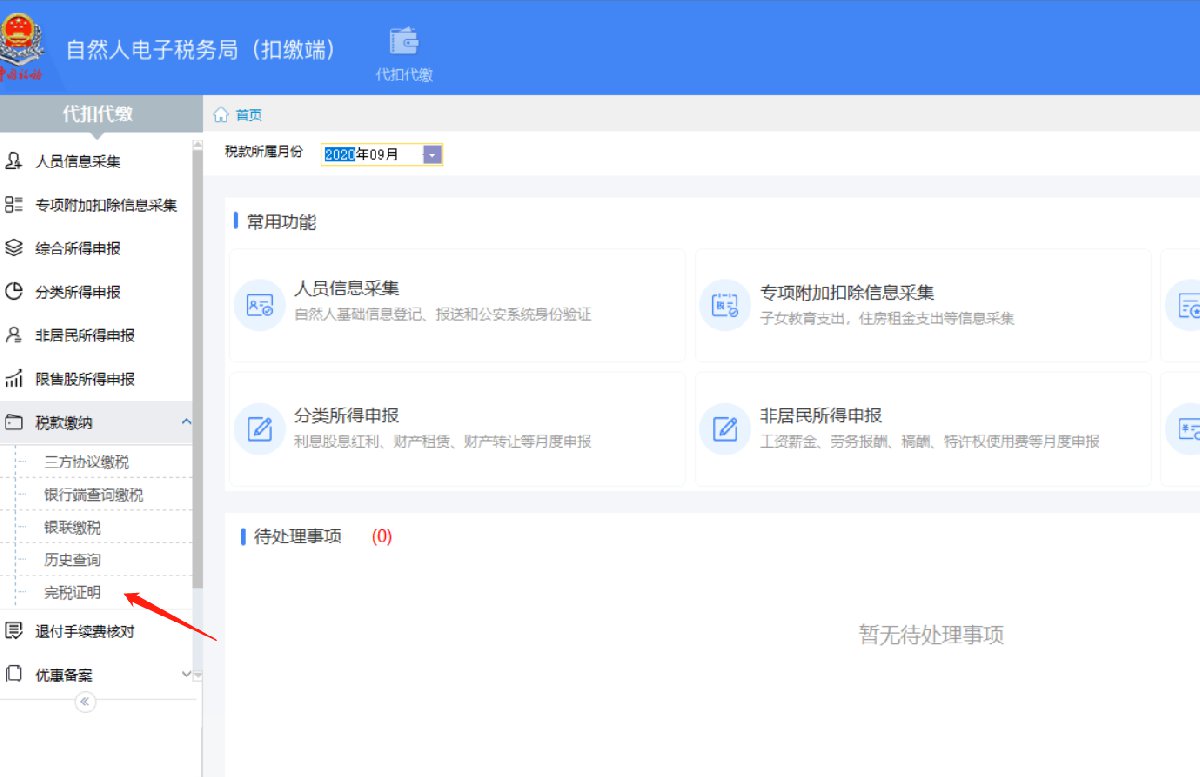Click the 代扣代缴 wallet icon in header
Viewport: 1200px width, 777px height.
[x=404, y=41]
